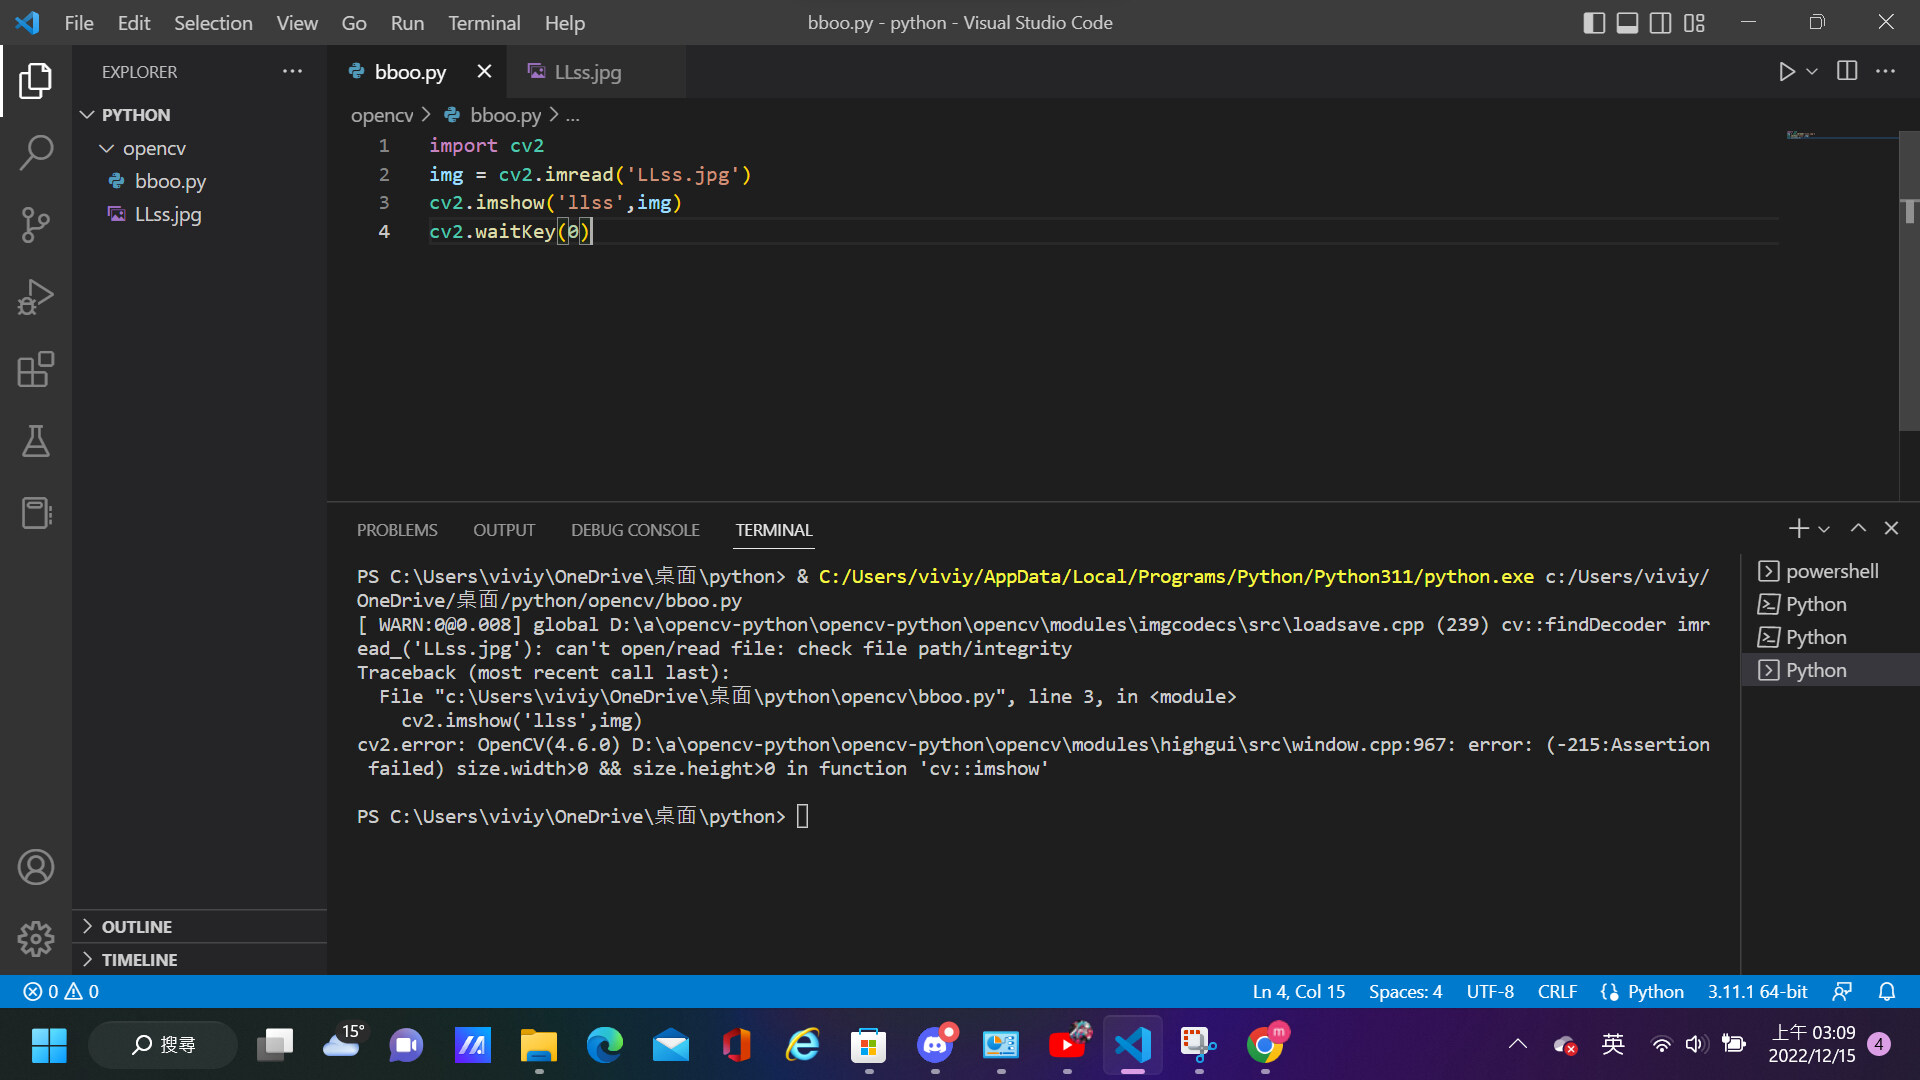This screenshot has height=1080, width=1920.
Task: Split the editor to the right
Action: click(x=1847, y=72)
